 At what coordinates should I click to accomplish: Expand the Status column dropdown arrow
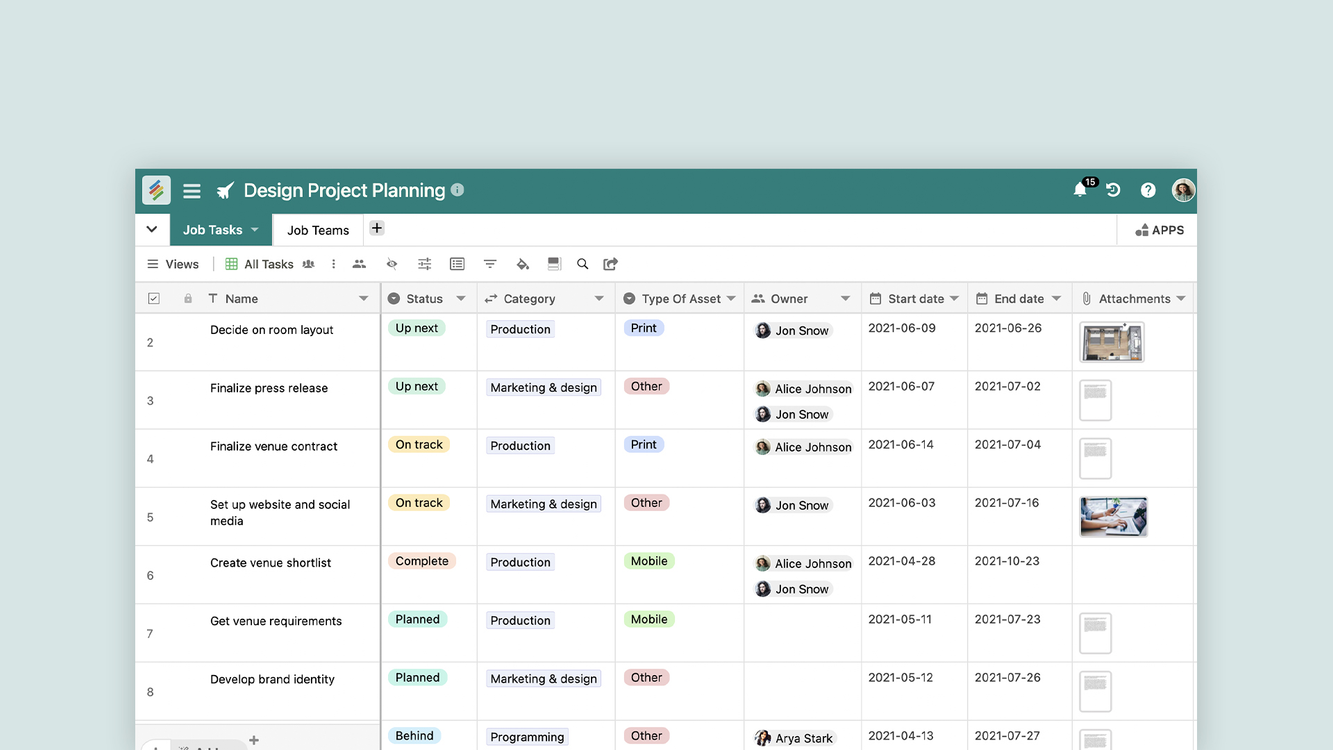point(461,298)
